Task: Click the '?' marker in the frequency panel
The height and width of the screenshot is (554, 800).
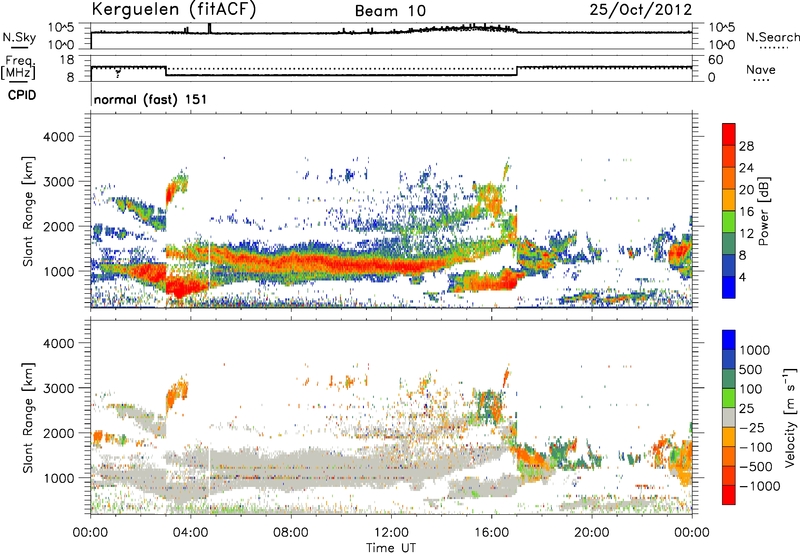Action: 118,74
